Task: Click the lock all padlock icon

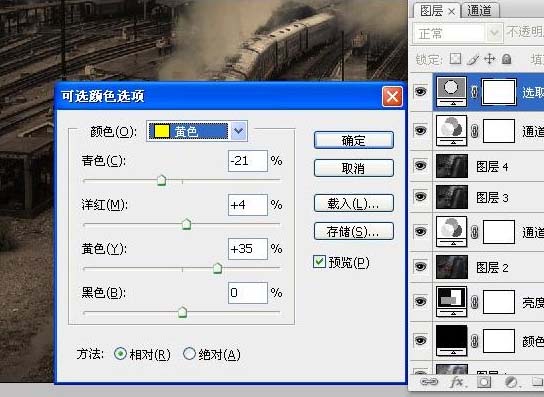Action: (507, 59)
